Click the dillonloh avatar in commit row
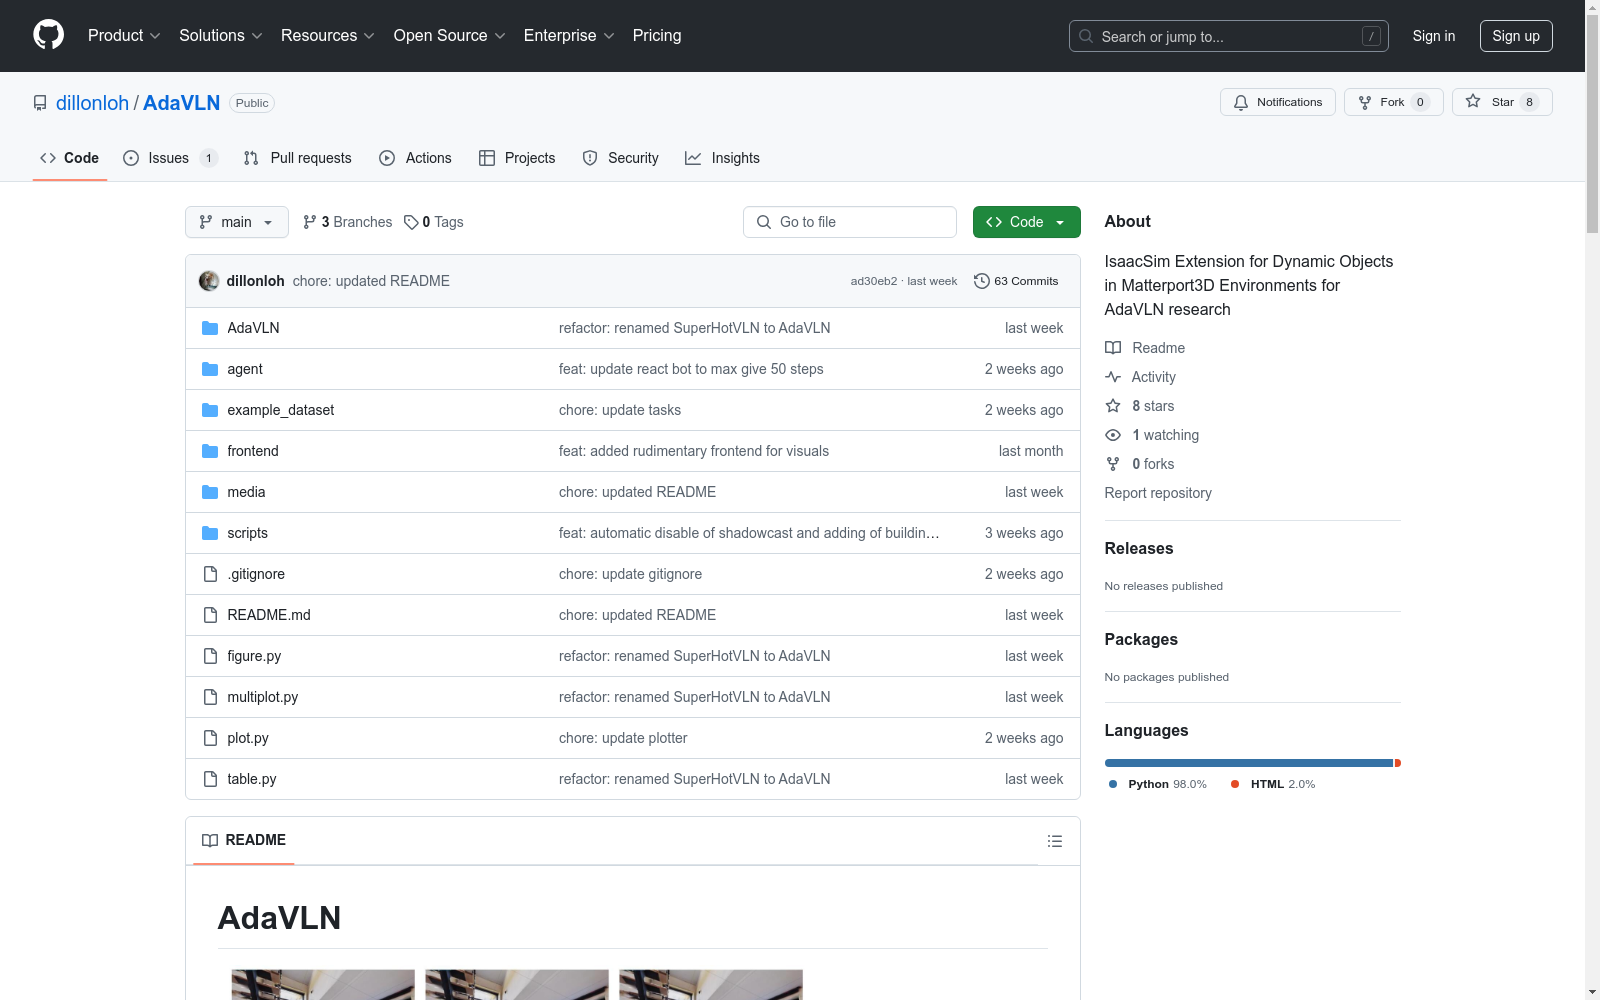The width and height of the screenshot is (1600, 1000). 209,281
